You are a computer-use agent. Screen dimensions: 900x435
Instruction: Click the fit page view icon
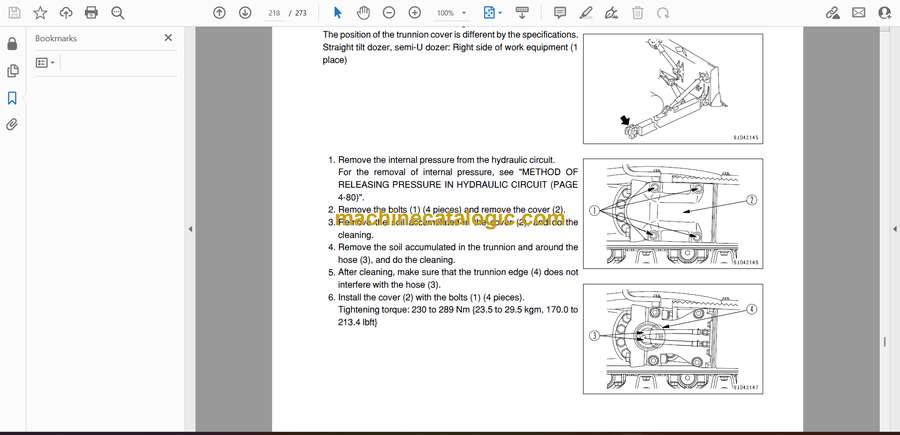[489, 13]
